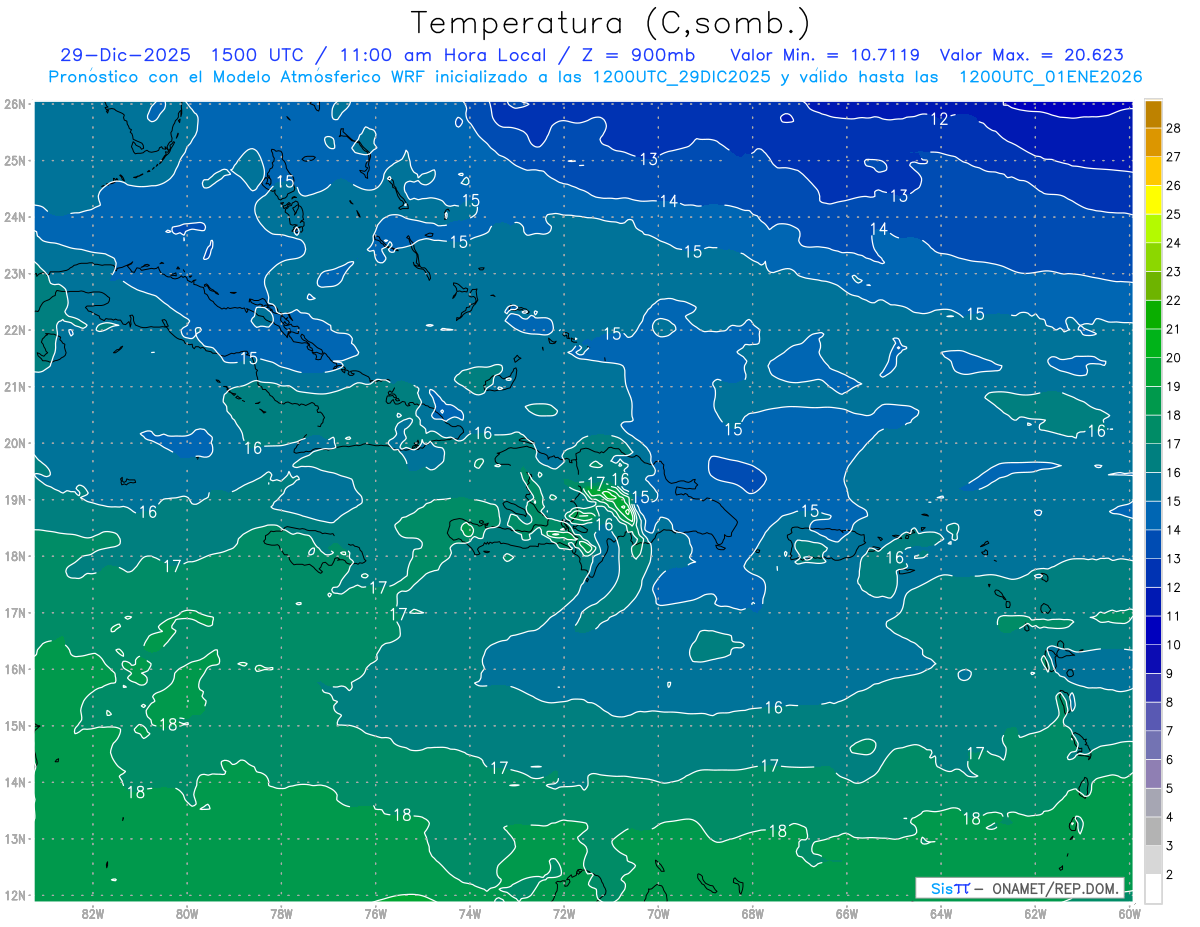Click the legend color band between 10 and 11
The image size is (1200, 927).
1154,630
